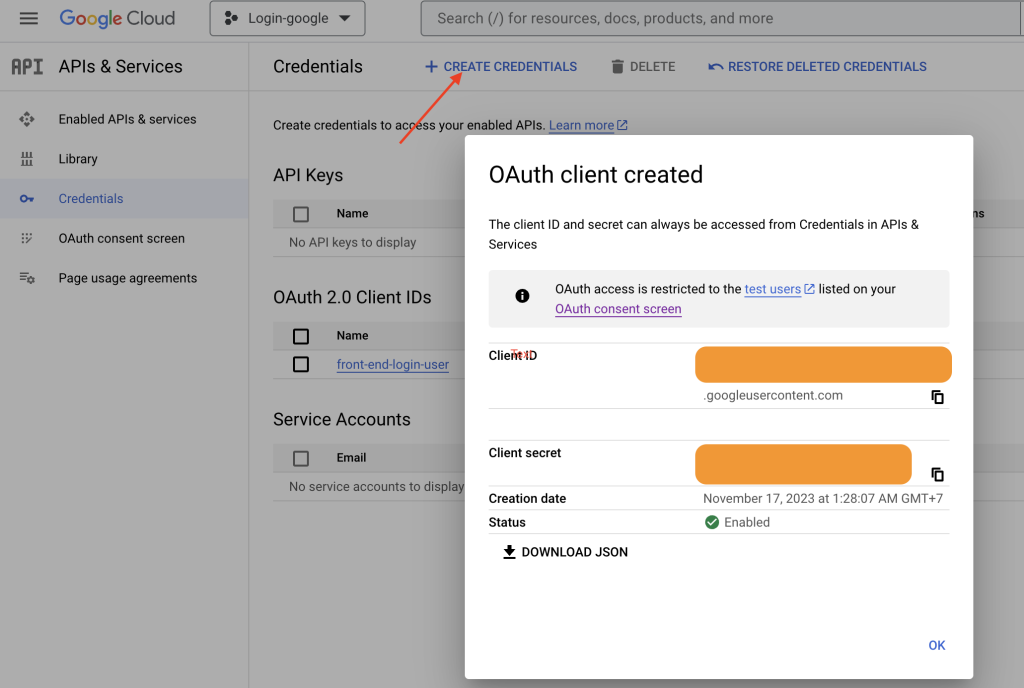Image resolution: width=1024 pixels, height=688 pixels.
Task: Click the creation date value text
Action: pyautogui.click(x=823, y=498)
